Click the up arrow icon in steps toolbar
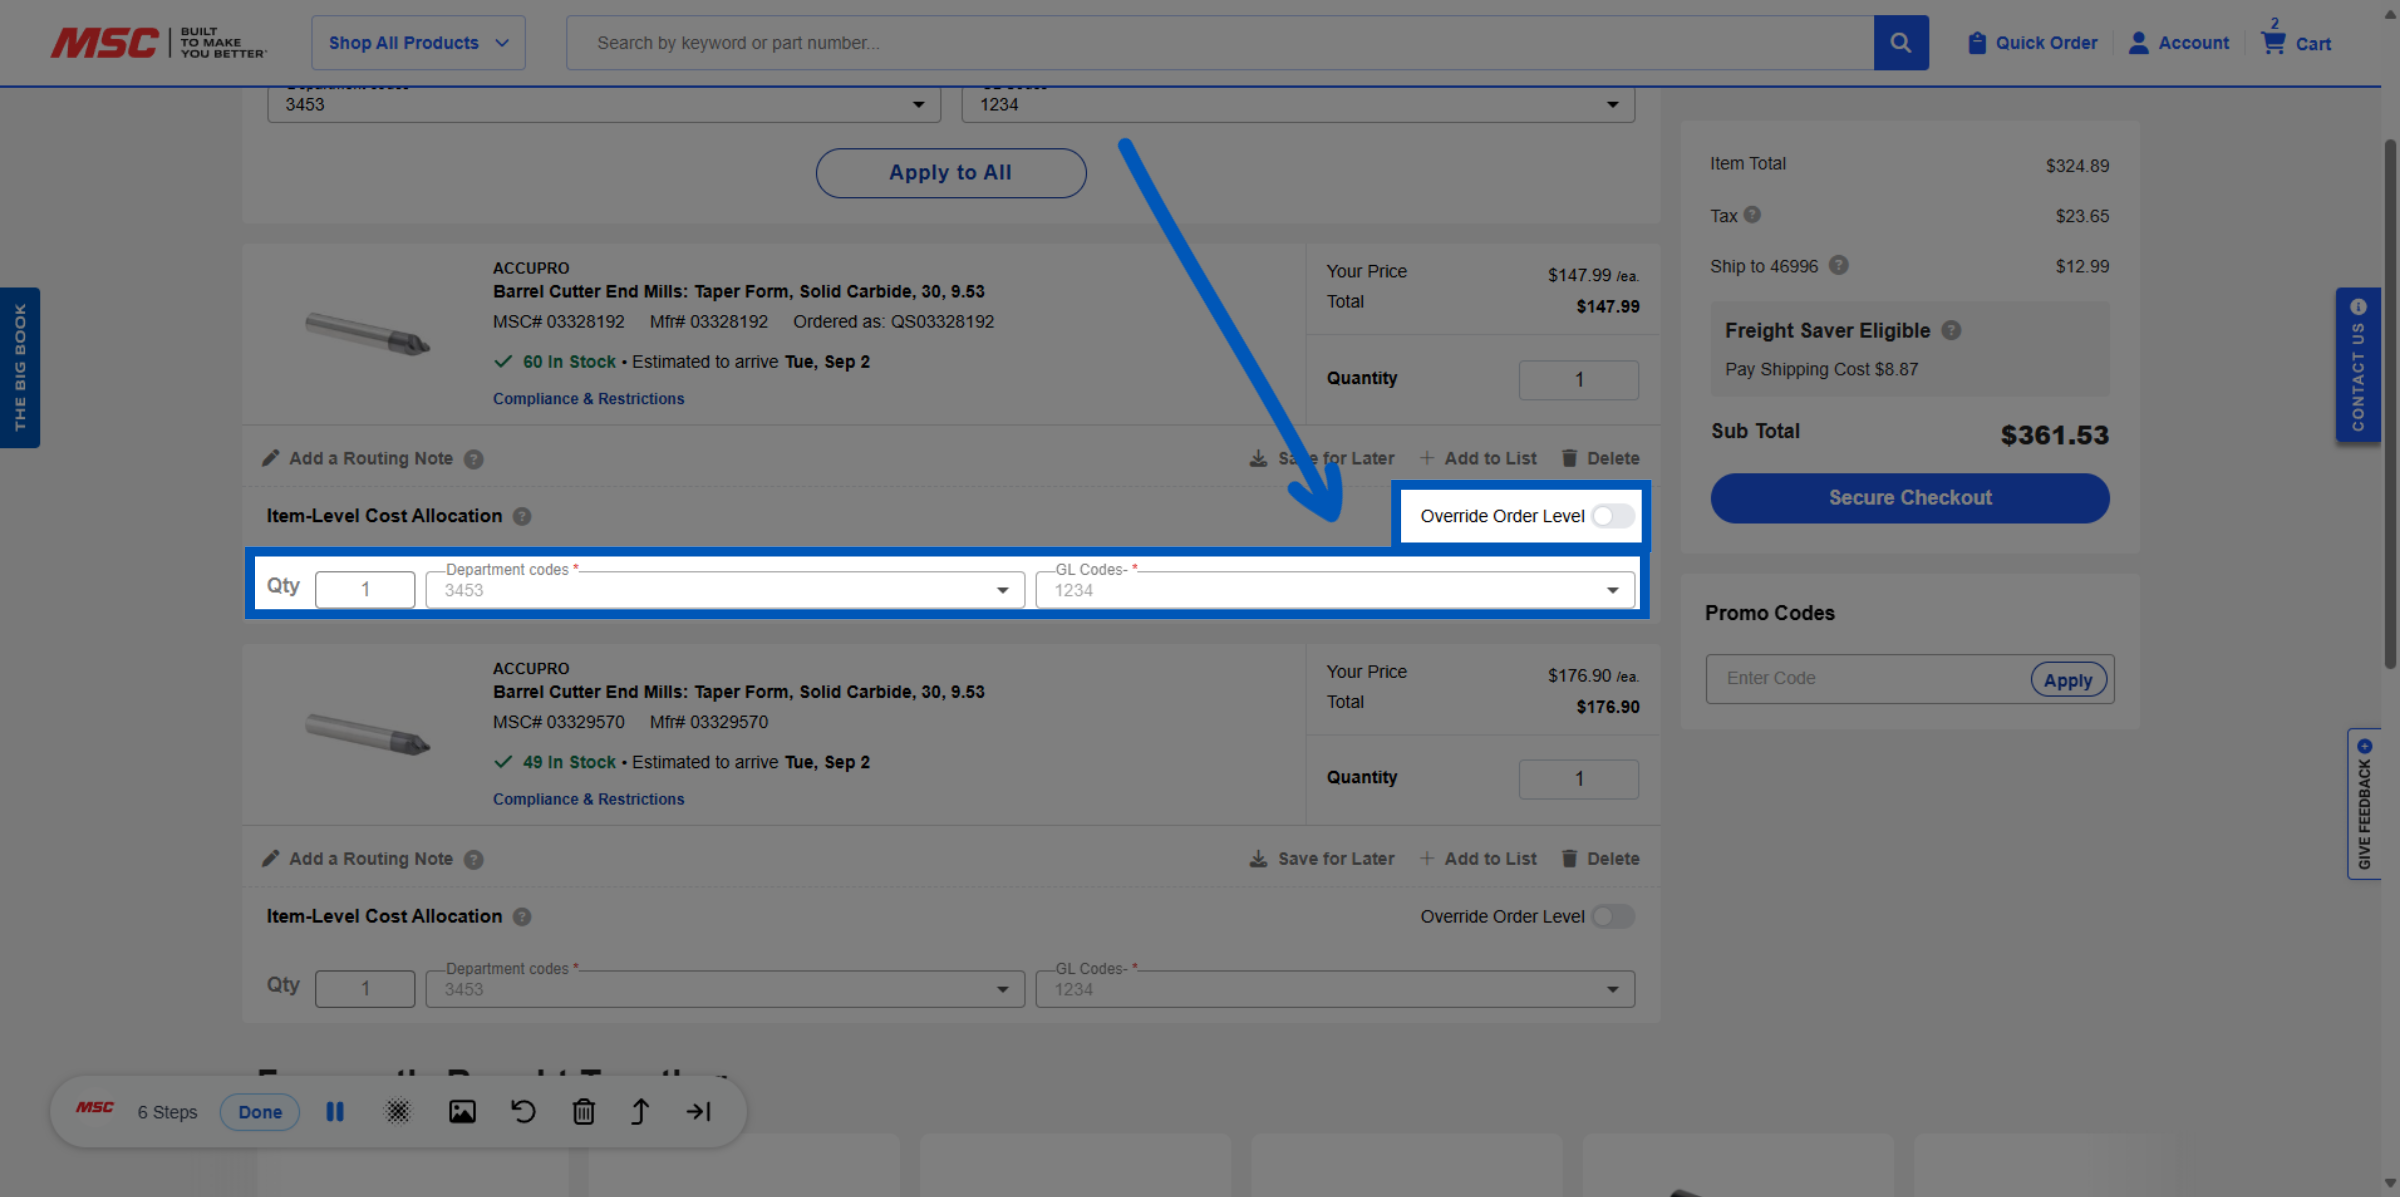Screen dimensions: 2400x1197 click(x=640, y=1111)
